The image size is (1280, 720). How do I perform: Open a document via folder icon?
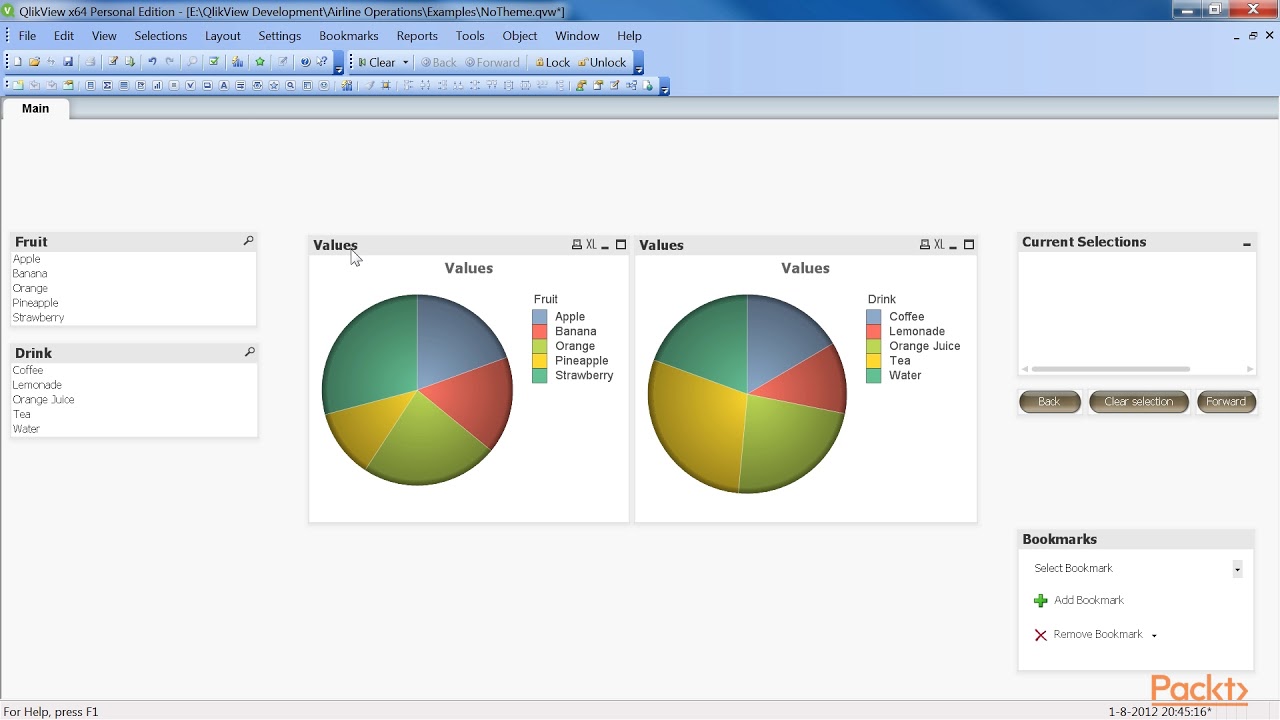[34, 62]
